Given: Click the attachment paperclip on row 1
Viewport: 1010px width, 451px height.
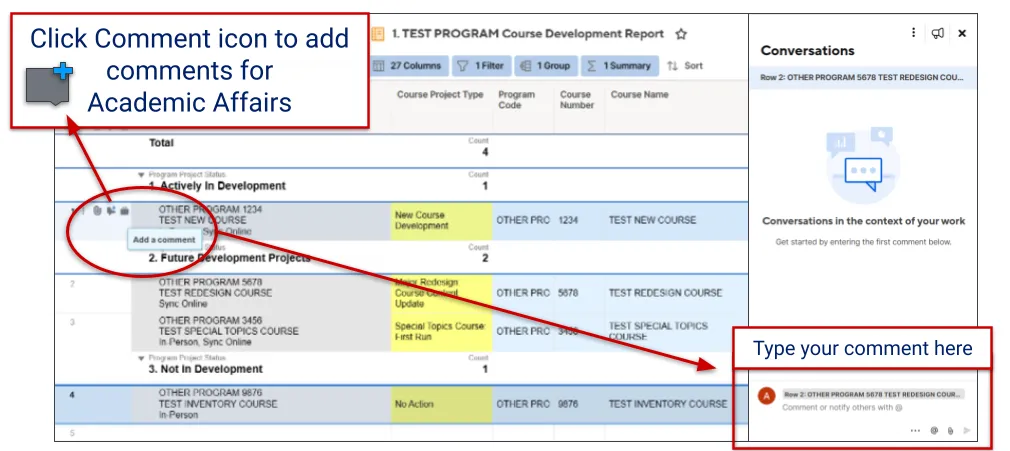Looking at the screenshot, I should point(97,211).
